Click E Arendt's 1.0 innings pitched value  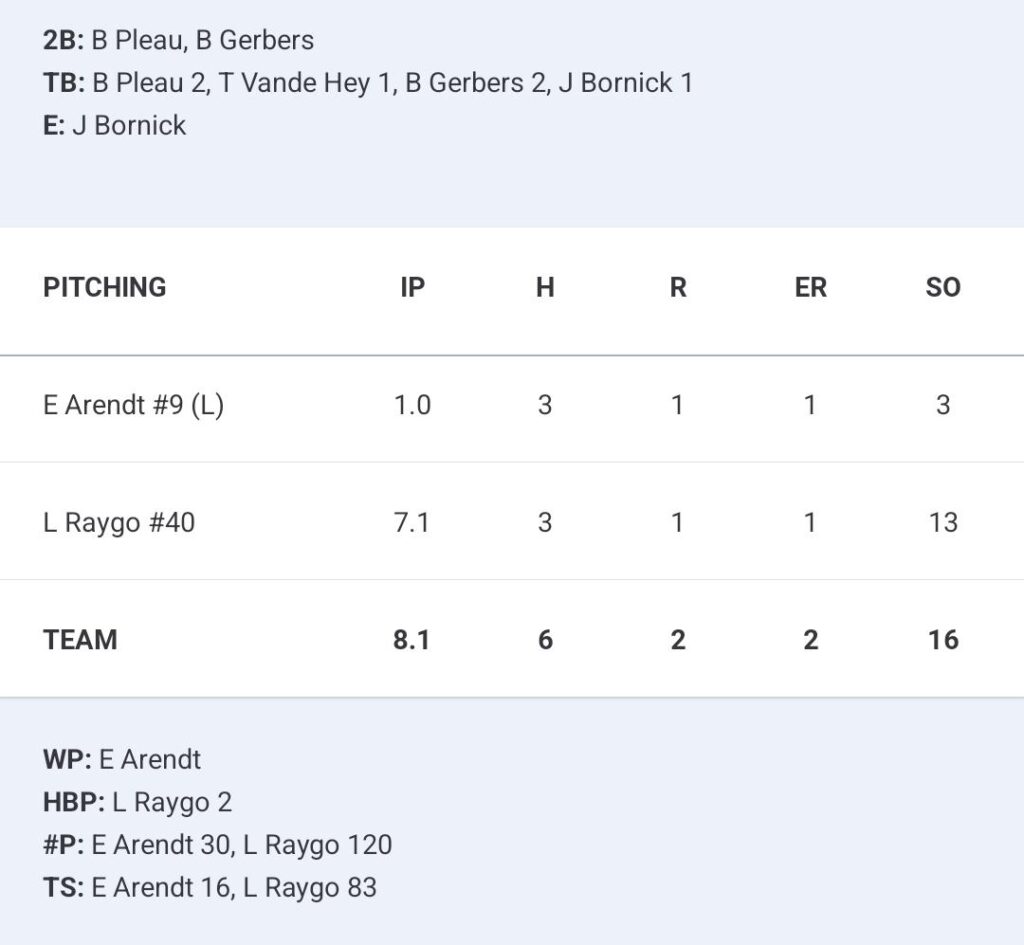tap(412, 405)
